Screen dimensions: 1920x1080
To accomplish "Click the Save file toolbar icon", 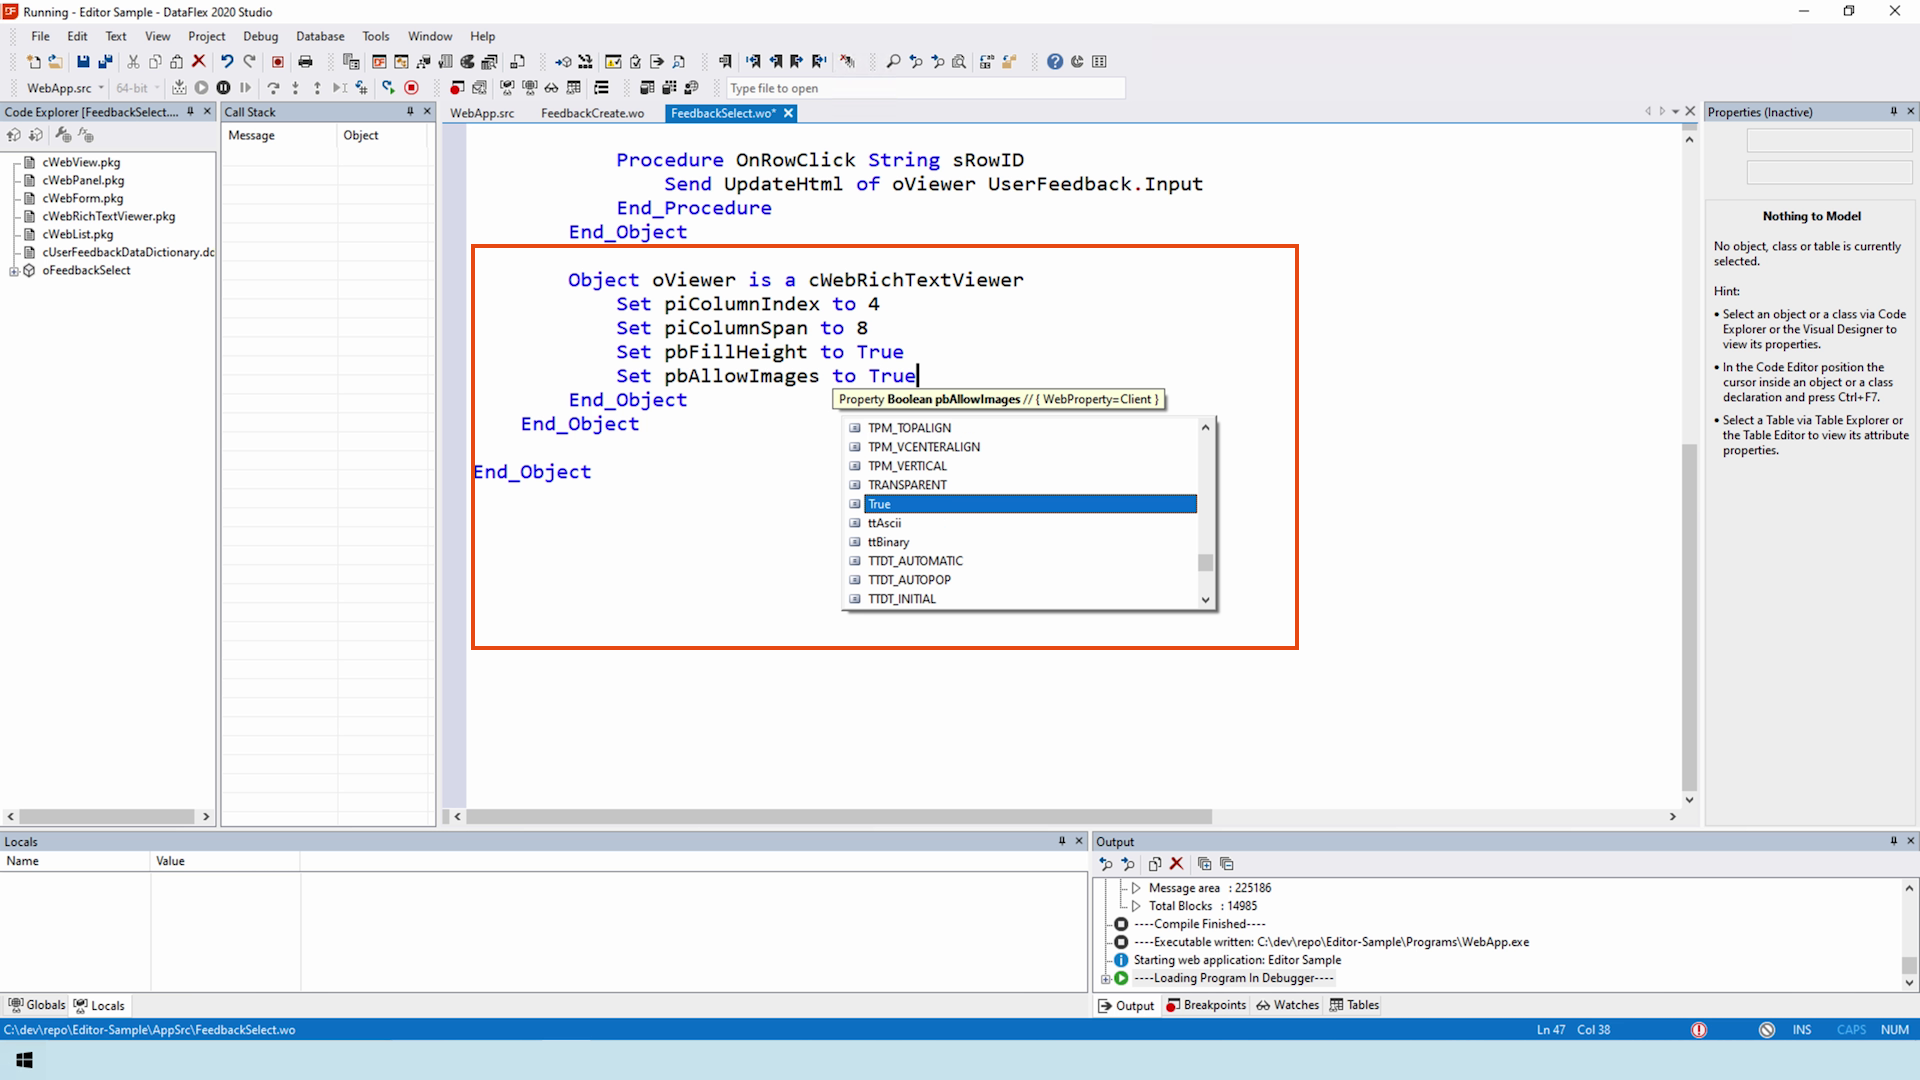I will (x=83, y=62).
